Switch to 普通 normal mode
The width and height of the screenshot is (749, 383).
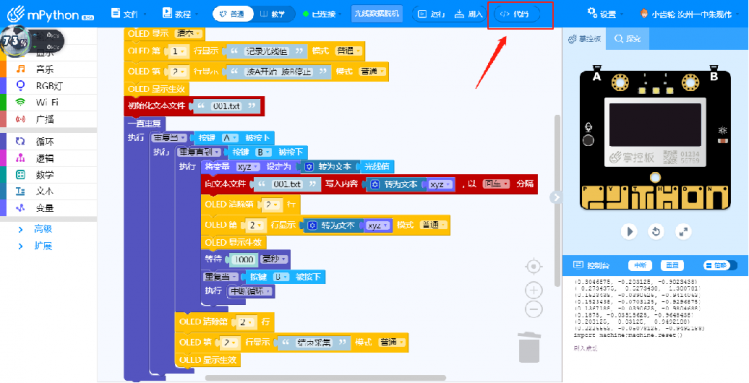tap(232, 14)
